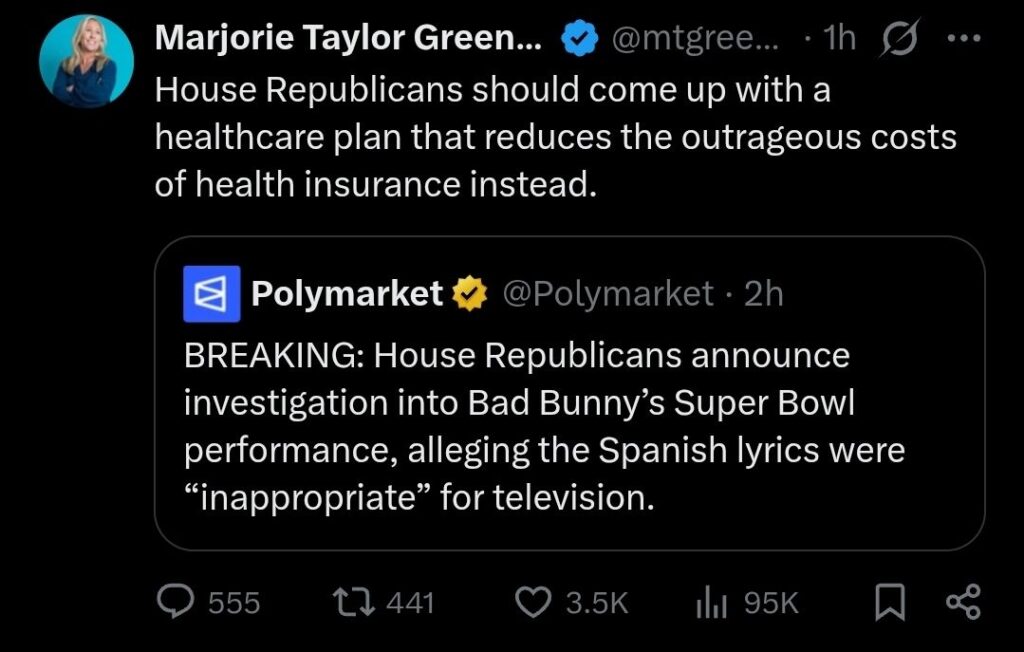The width and height of the screenshot is (1024, 652).
Task: Click the Polymarket blue logo avatar
Action: (211, 294)
